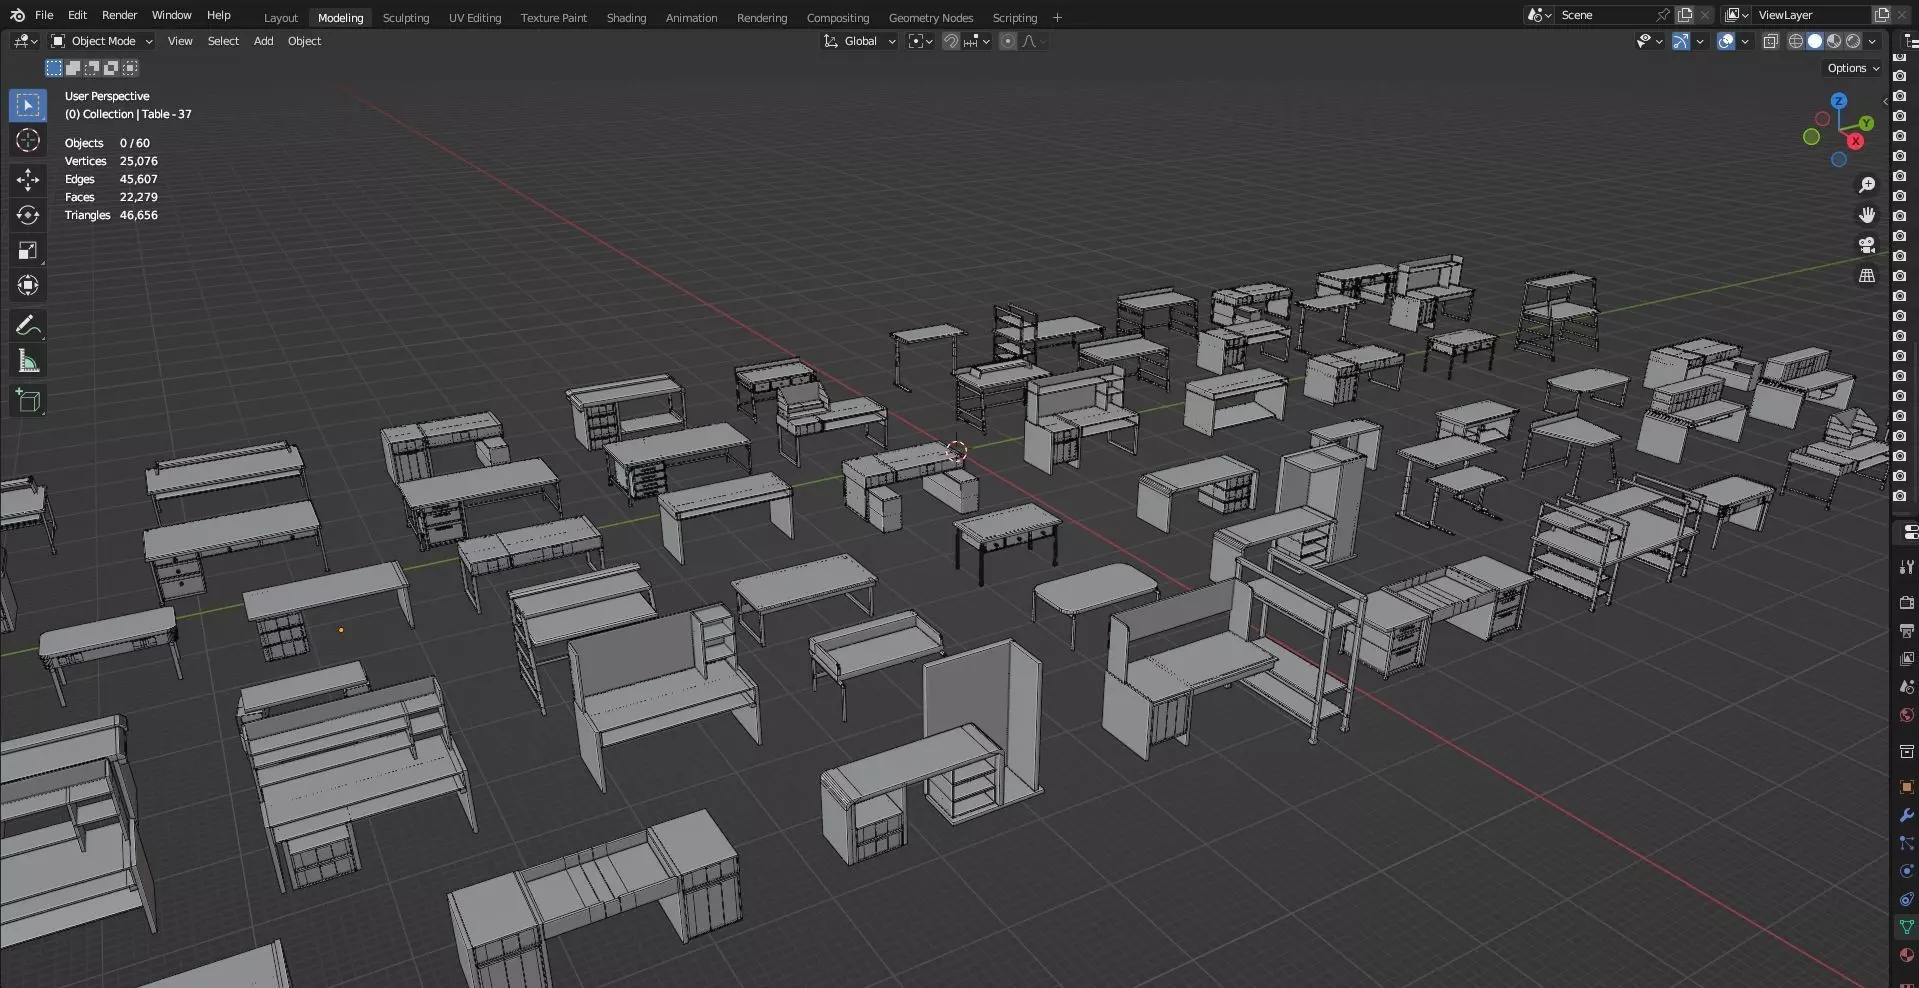Image resolution: width=1919 pixels, height=988 pixels.
Task: Set selection mode to intersect
Action: point(130,68)
